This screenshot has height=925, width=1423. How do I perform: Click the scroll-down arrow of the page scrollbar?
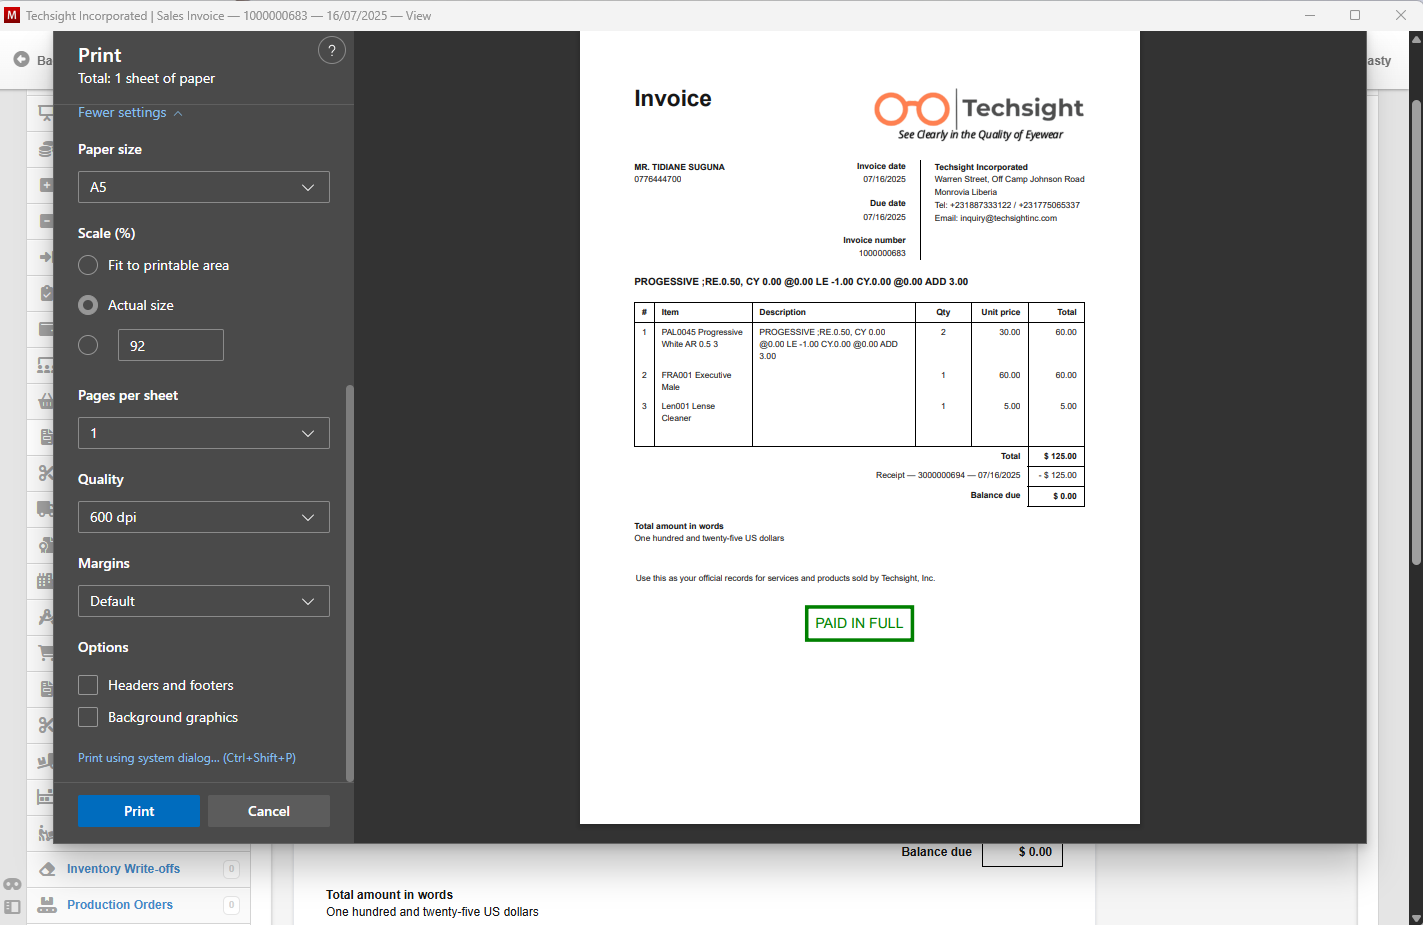(x=1416, y=917)
